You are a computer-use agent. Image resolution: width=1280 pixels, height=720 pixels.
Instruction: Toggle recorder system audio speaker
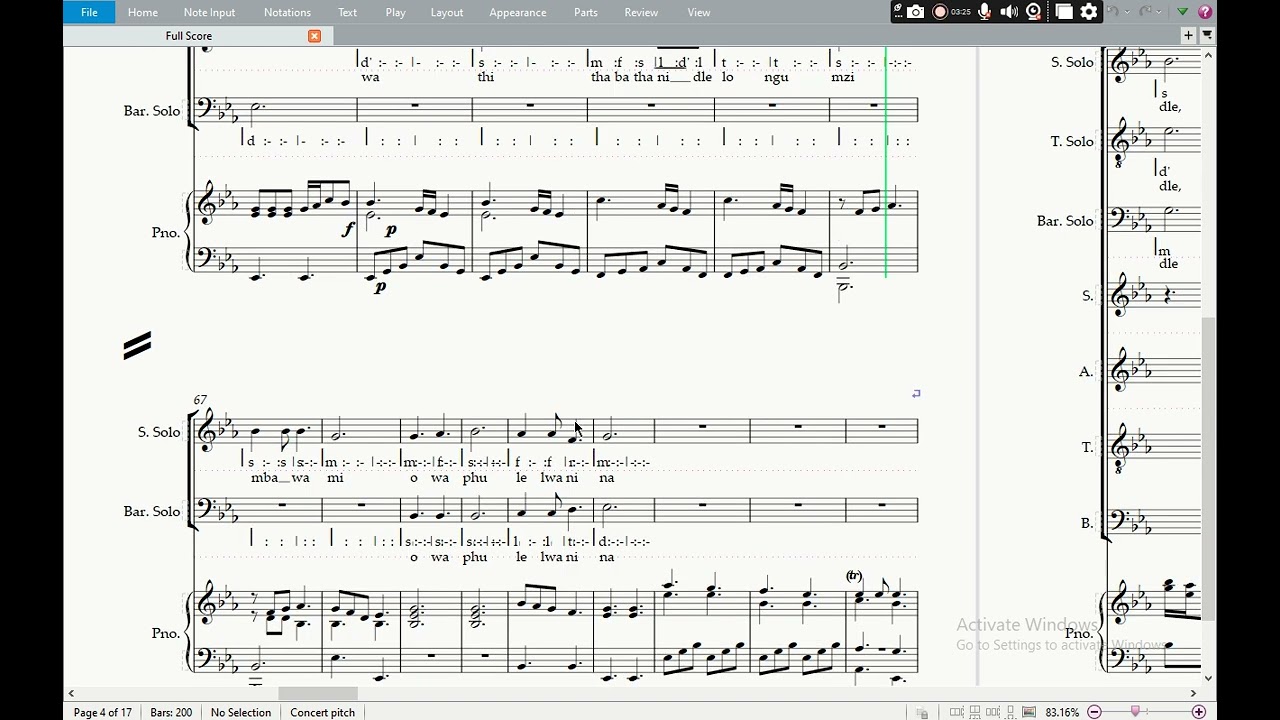coord(1009,12)
